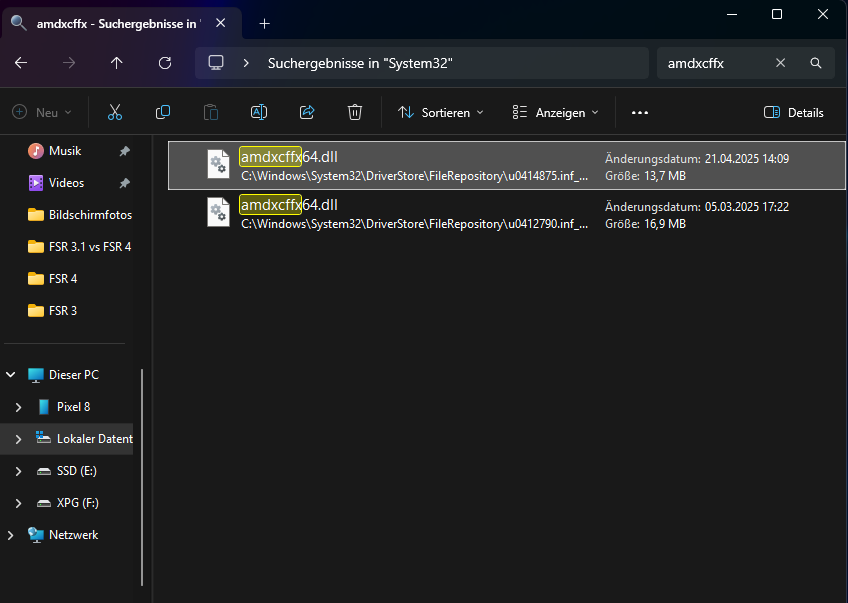
Task: Click the PC monitor icon in address bar
Action: coord(216,63)
